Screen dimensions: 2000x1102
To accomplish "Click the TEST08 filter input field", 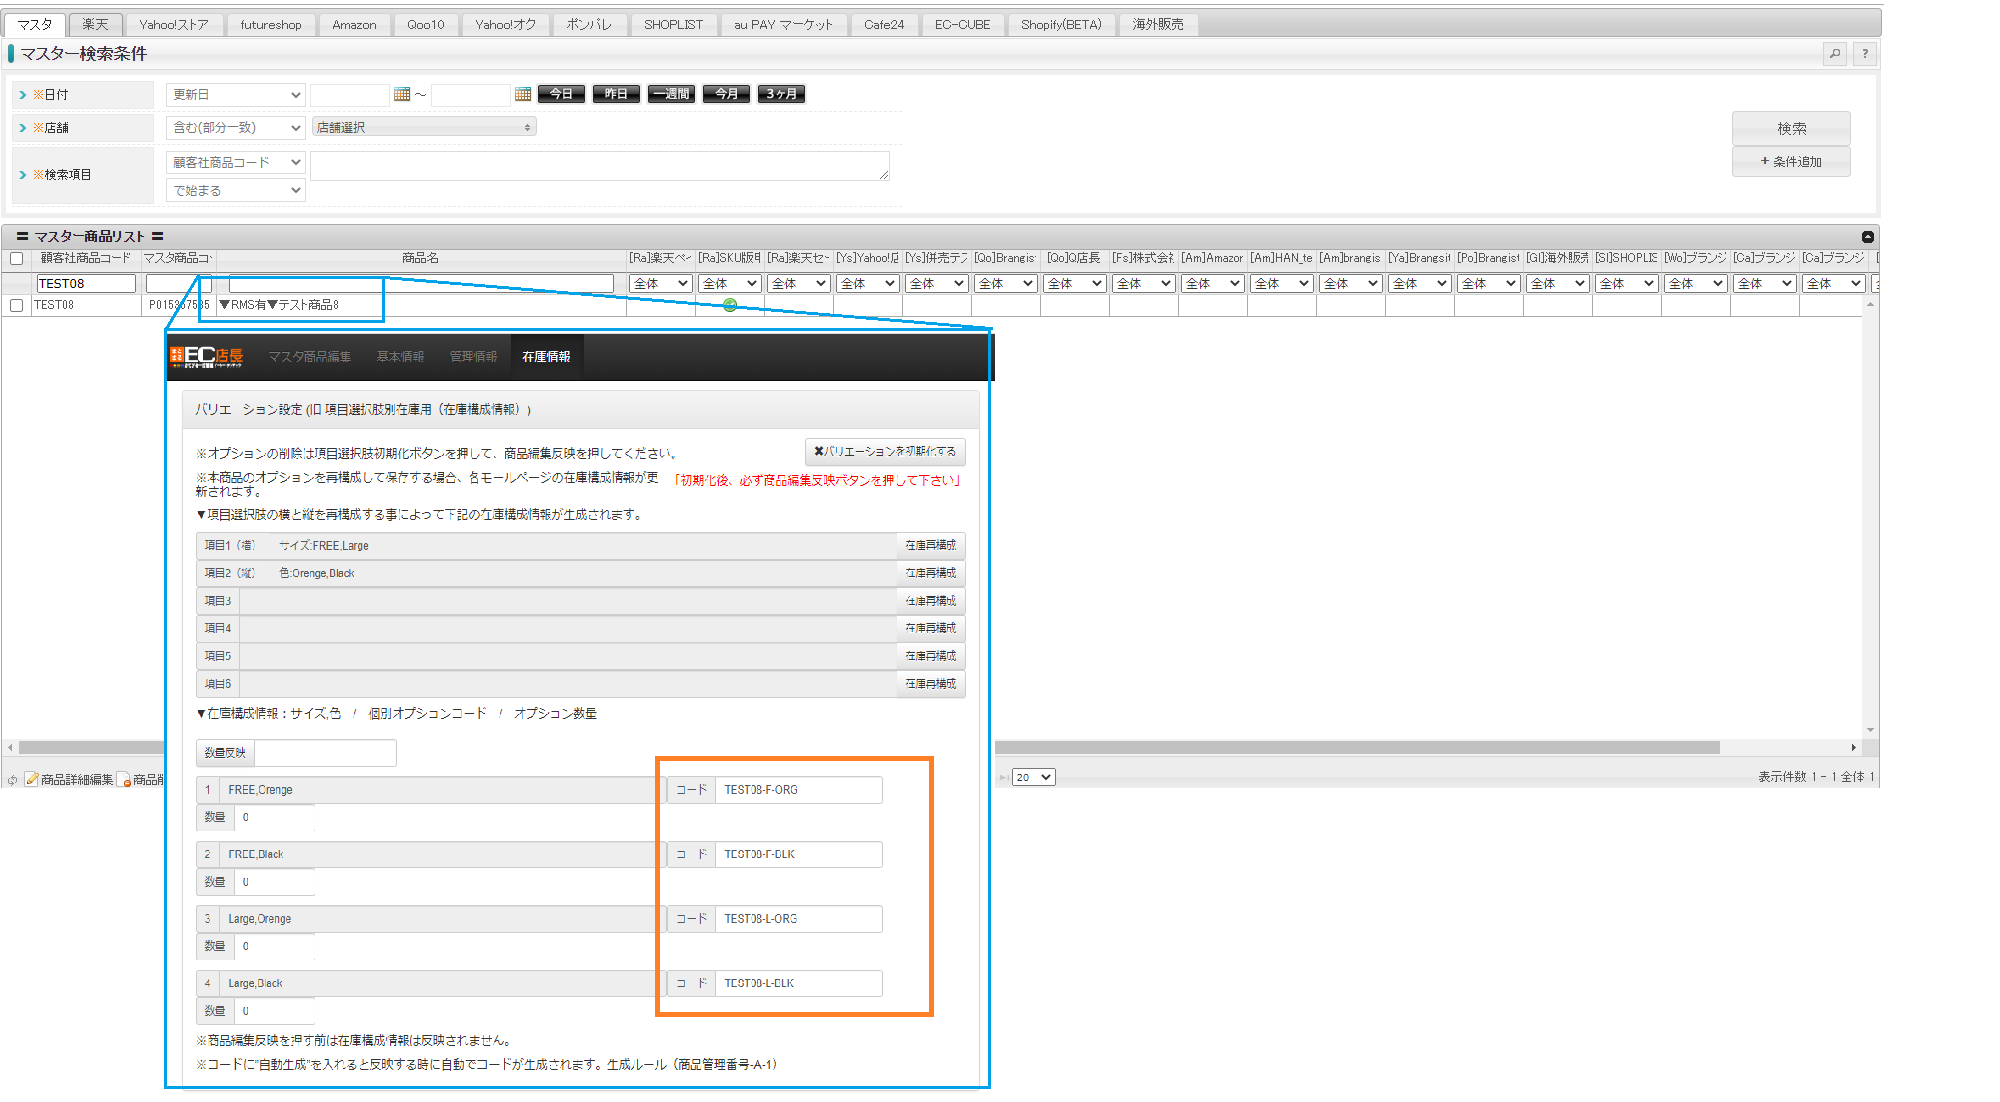I will [x=85, y=284].
